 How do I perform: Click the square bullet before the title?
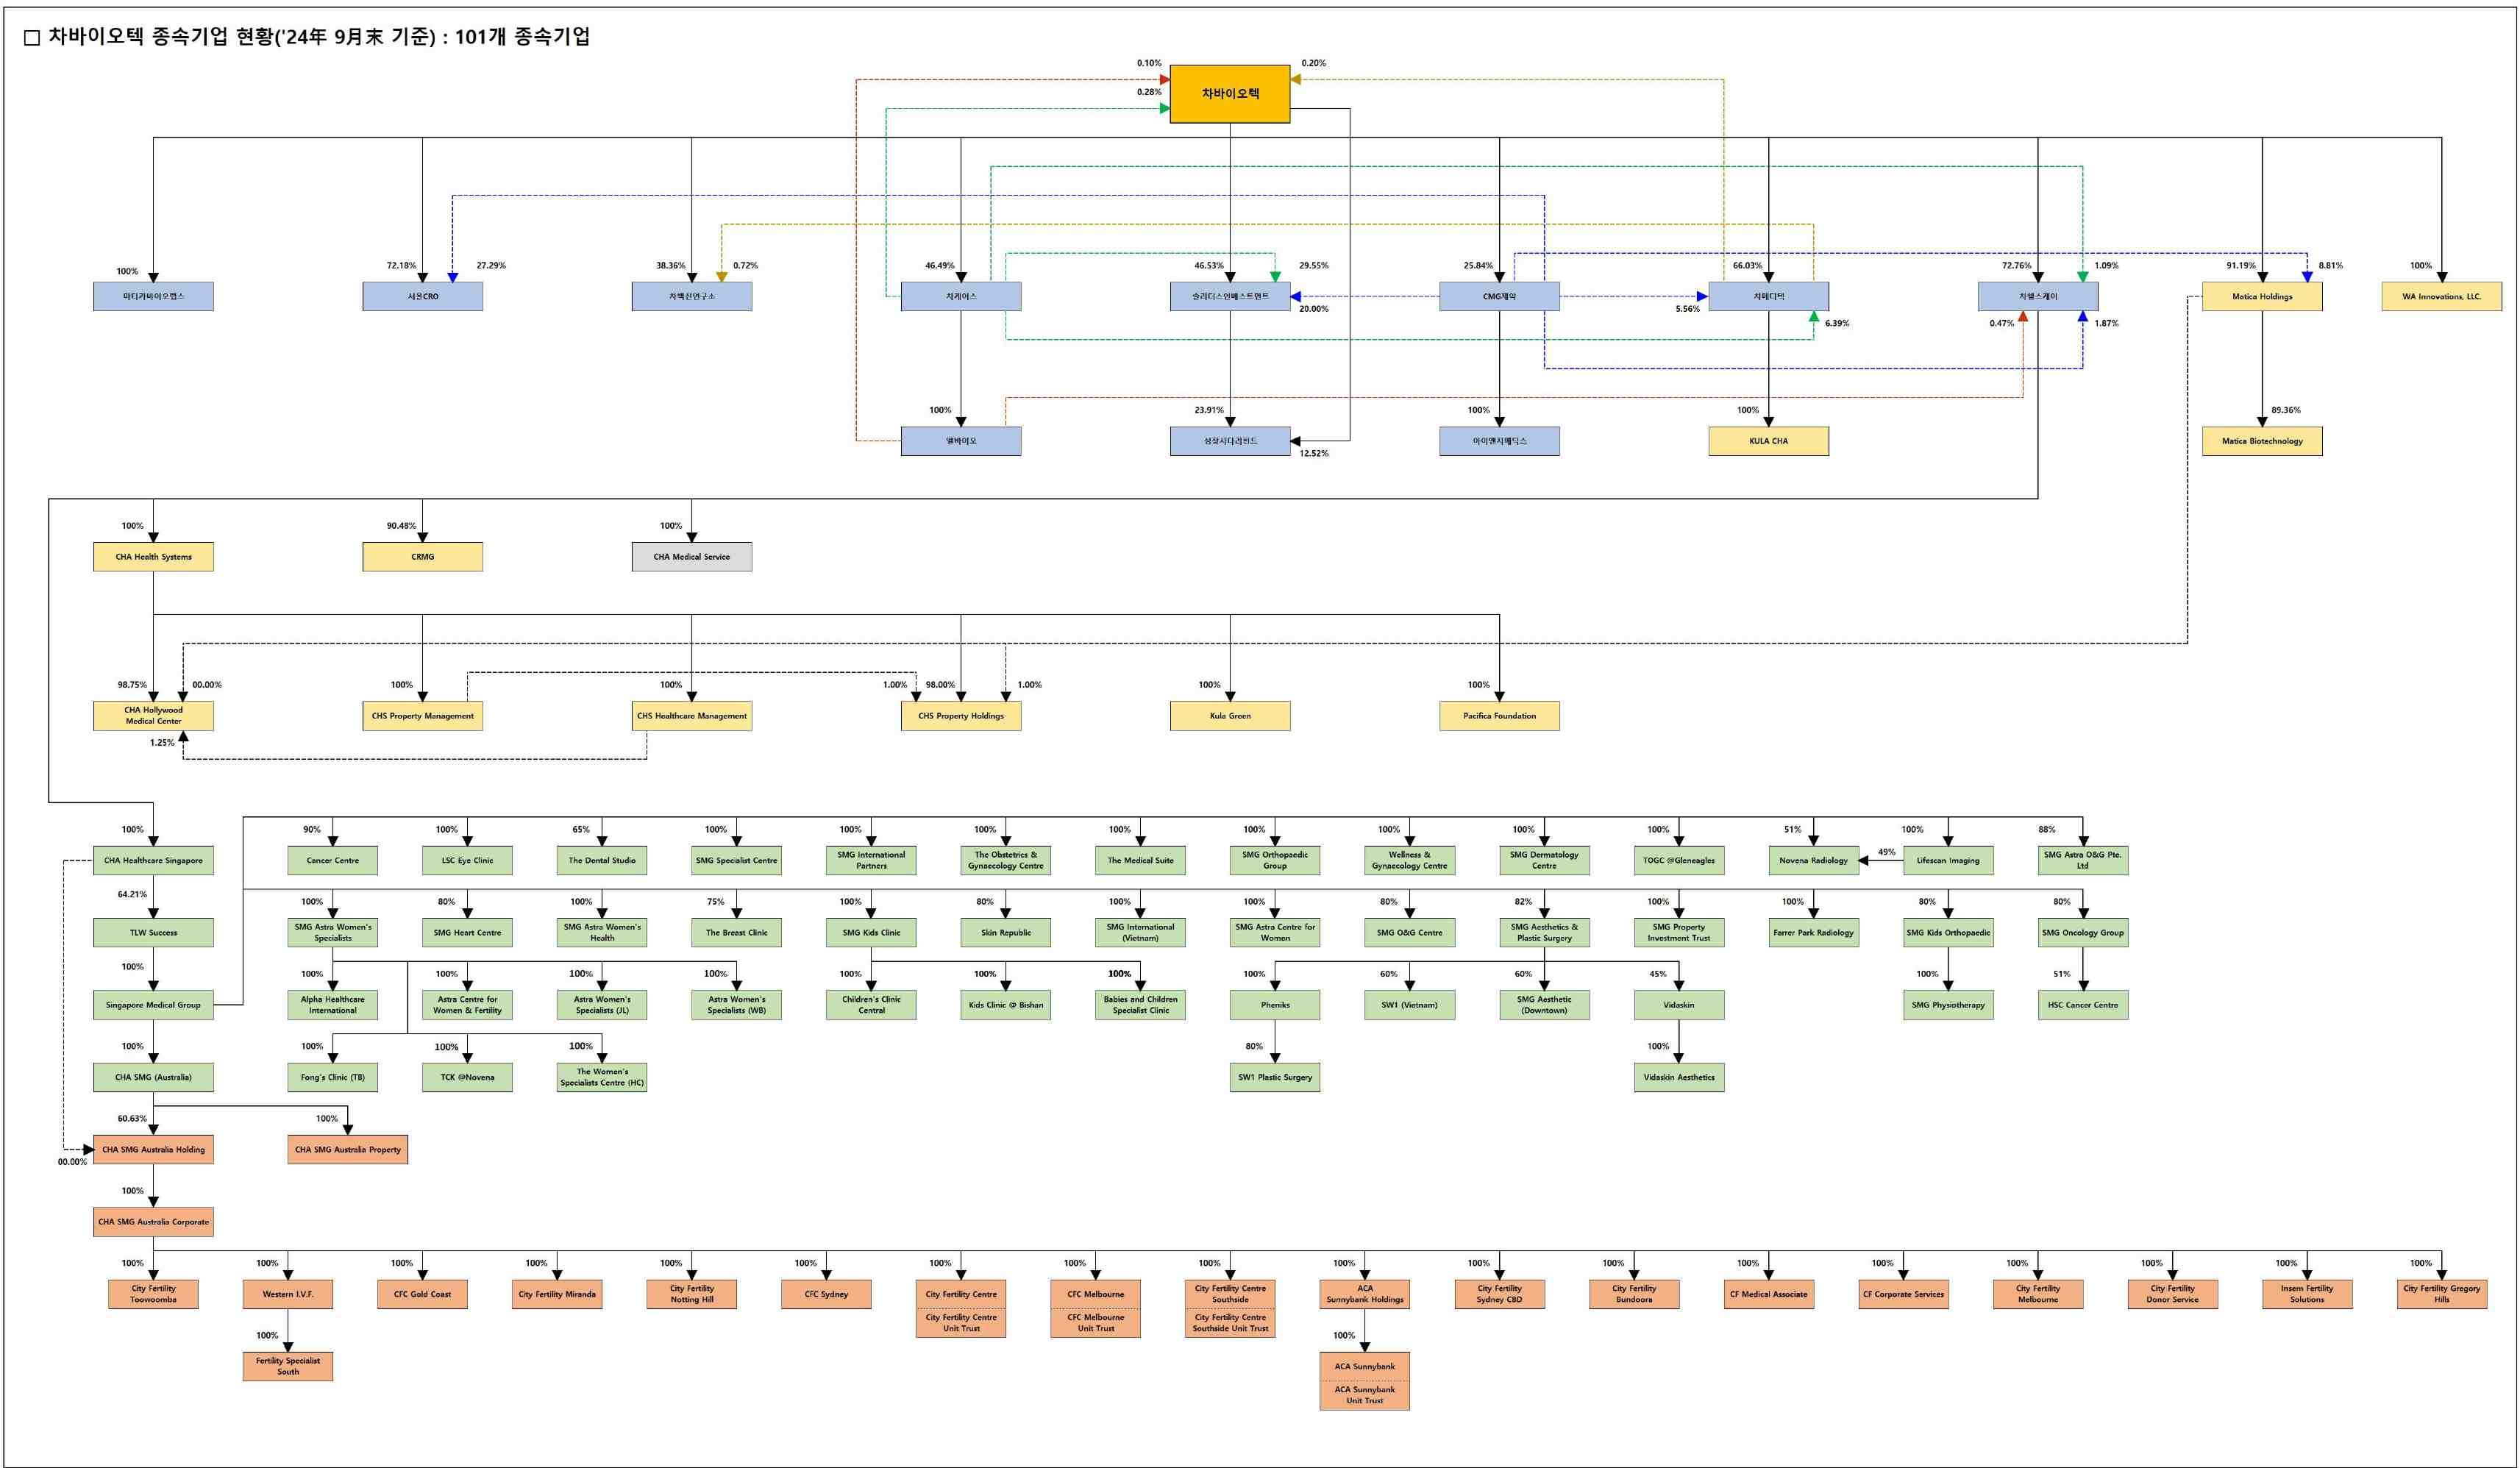point(32,38)
